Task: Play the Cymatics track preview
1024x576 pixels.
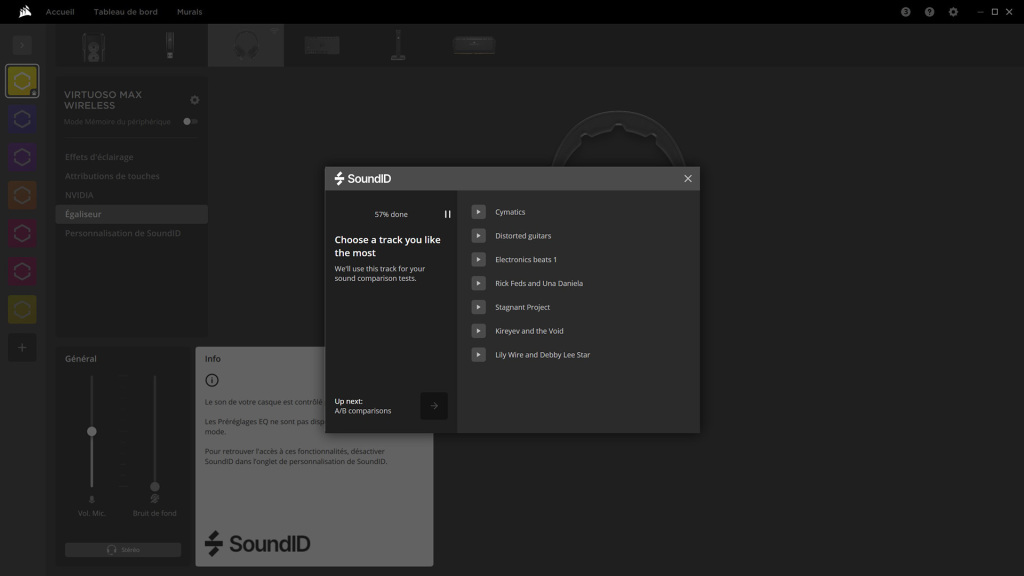Action: pyautogui.click(x=478, y=212)
